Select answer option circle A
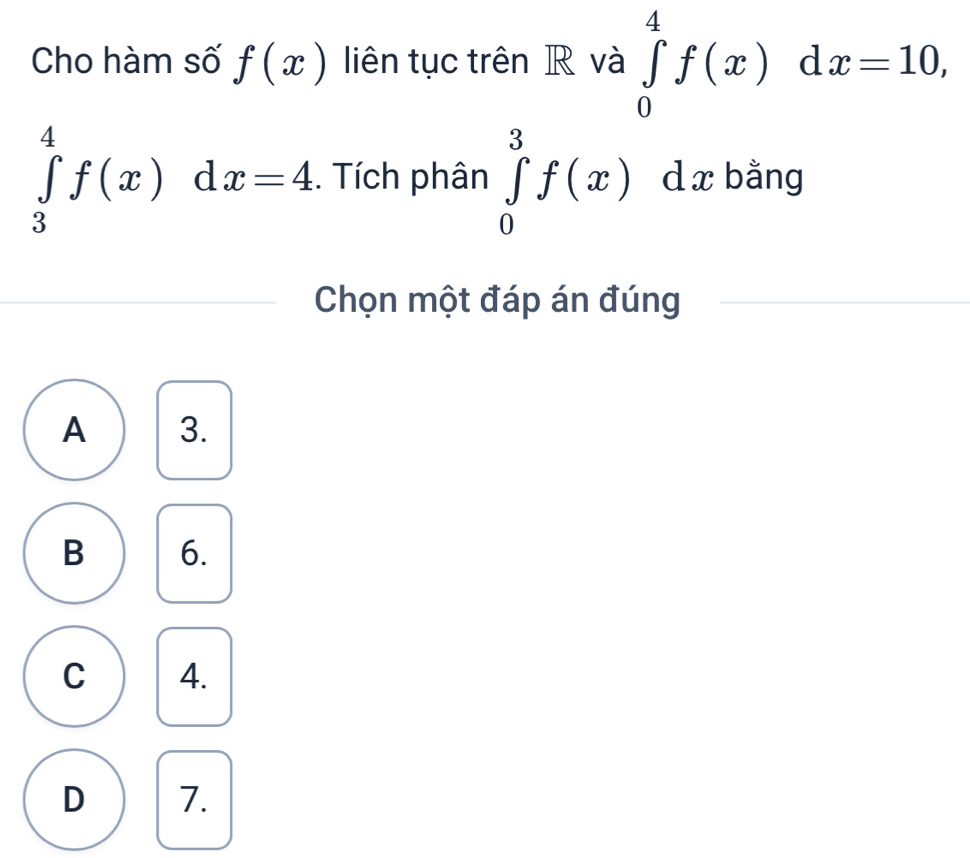970x858 pixels. [74, 430]
